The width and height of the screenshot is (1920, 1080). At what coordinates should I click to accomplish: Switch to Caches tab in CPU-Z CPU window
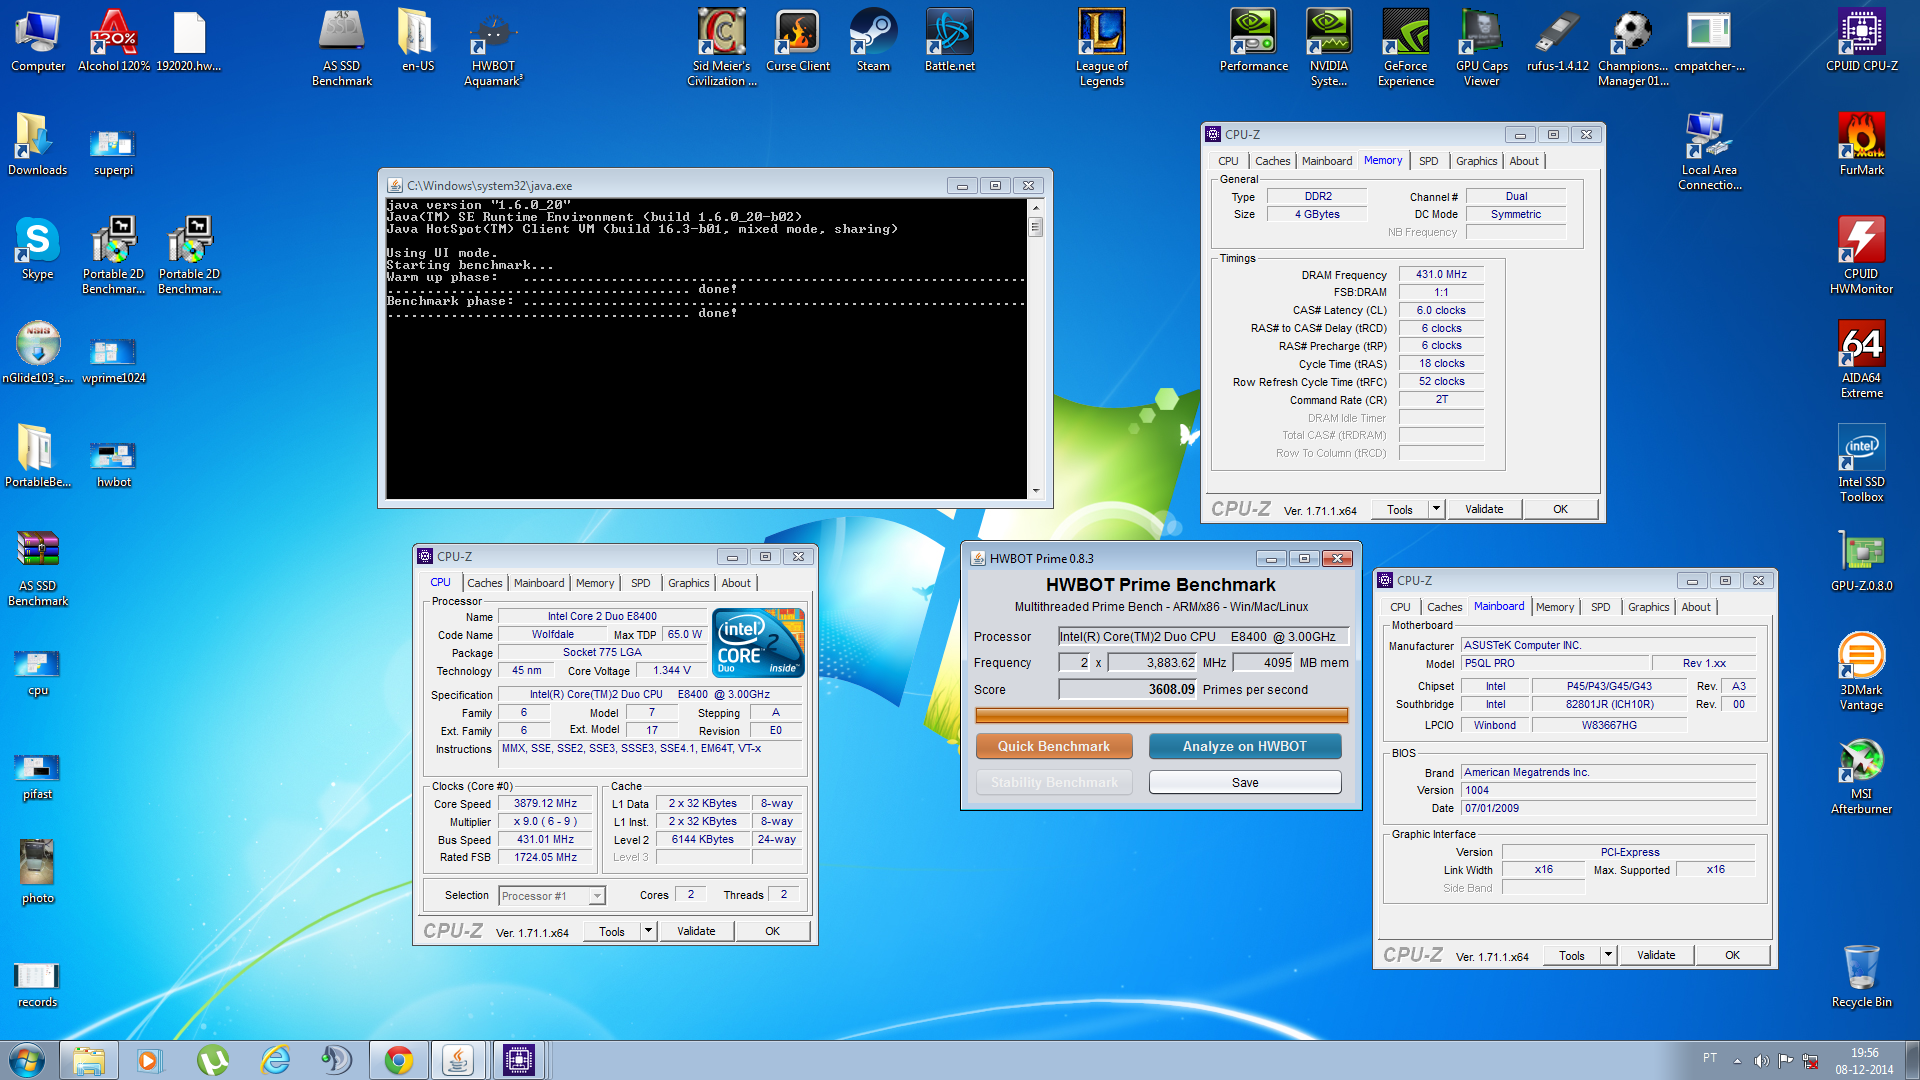[484, 583]
